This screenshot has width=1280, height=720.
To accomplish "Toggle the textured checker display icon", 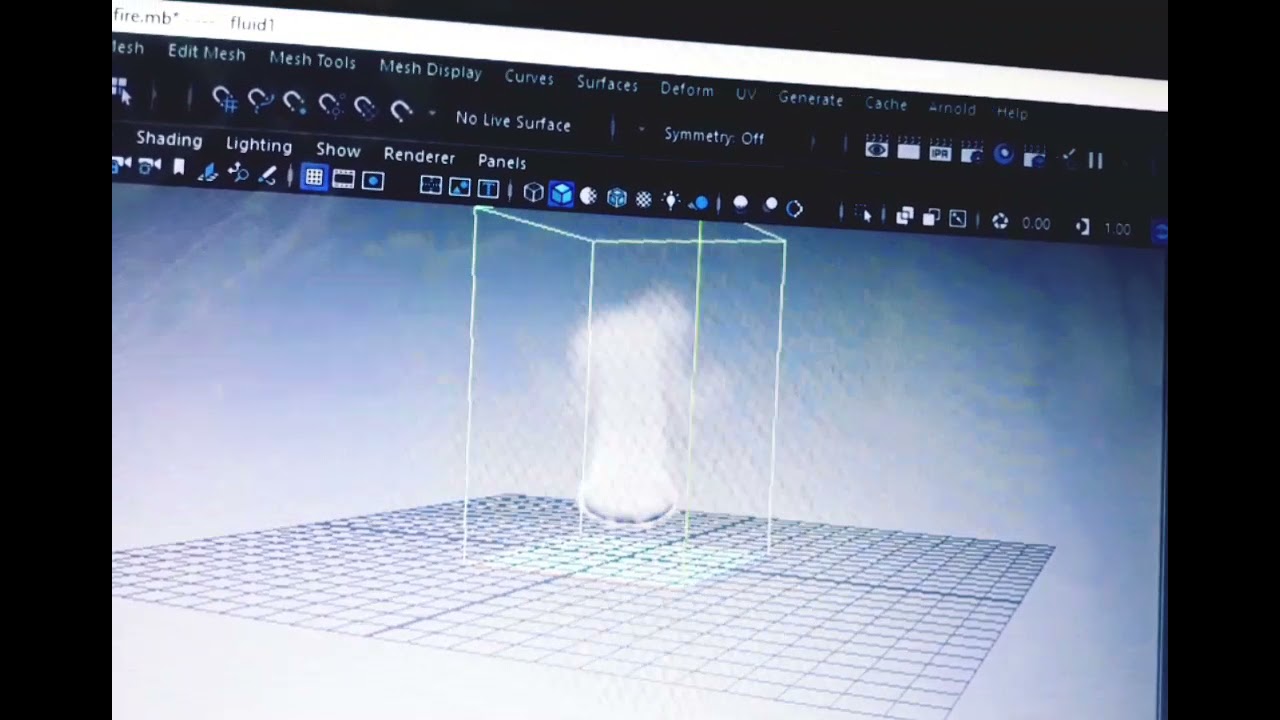I will [x=644, y=200].
